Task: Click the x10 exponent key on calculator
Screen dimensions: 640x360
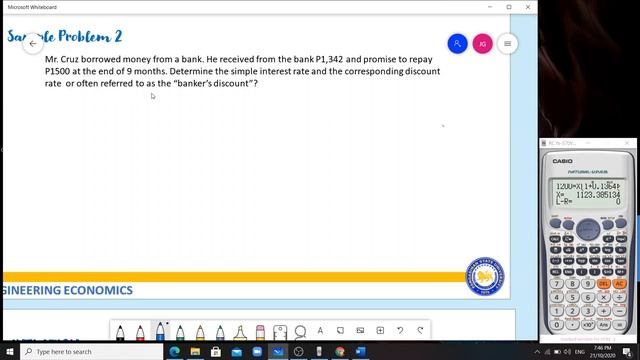Action: click(588, 325)
